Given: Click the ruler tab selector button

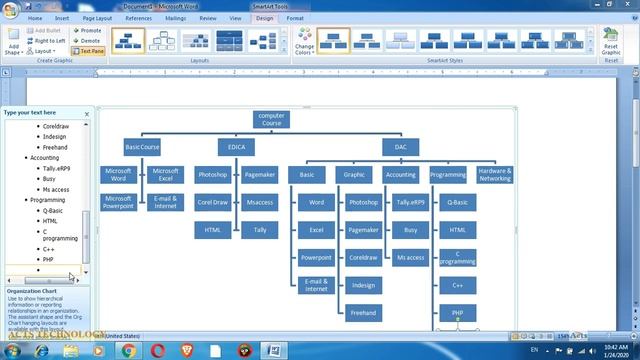Looking at the screenshot, I should 6,73.
